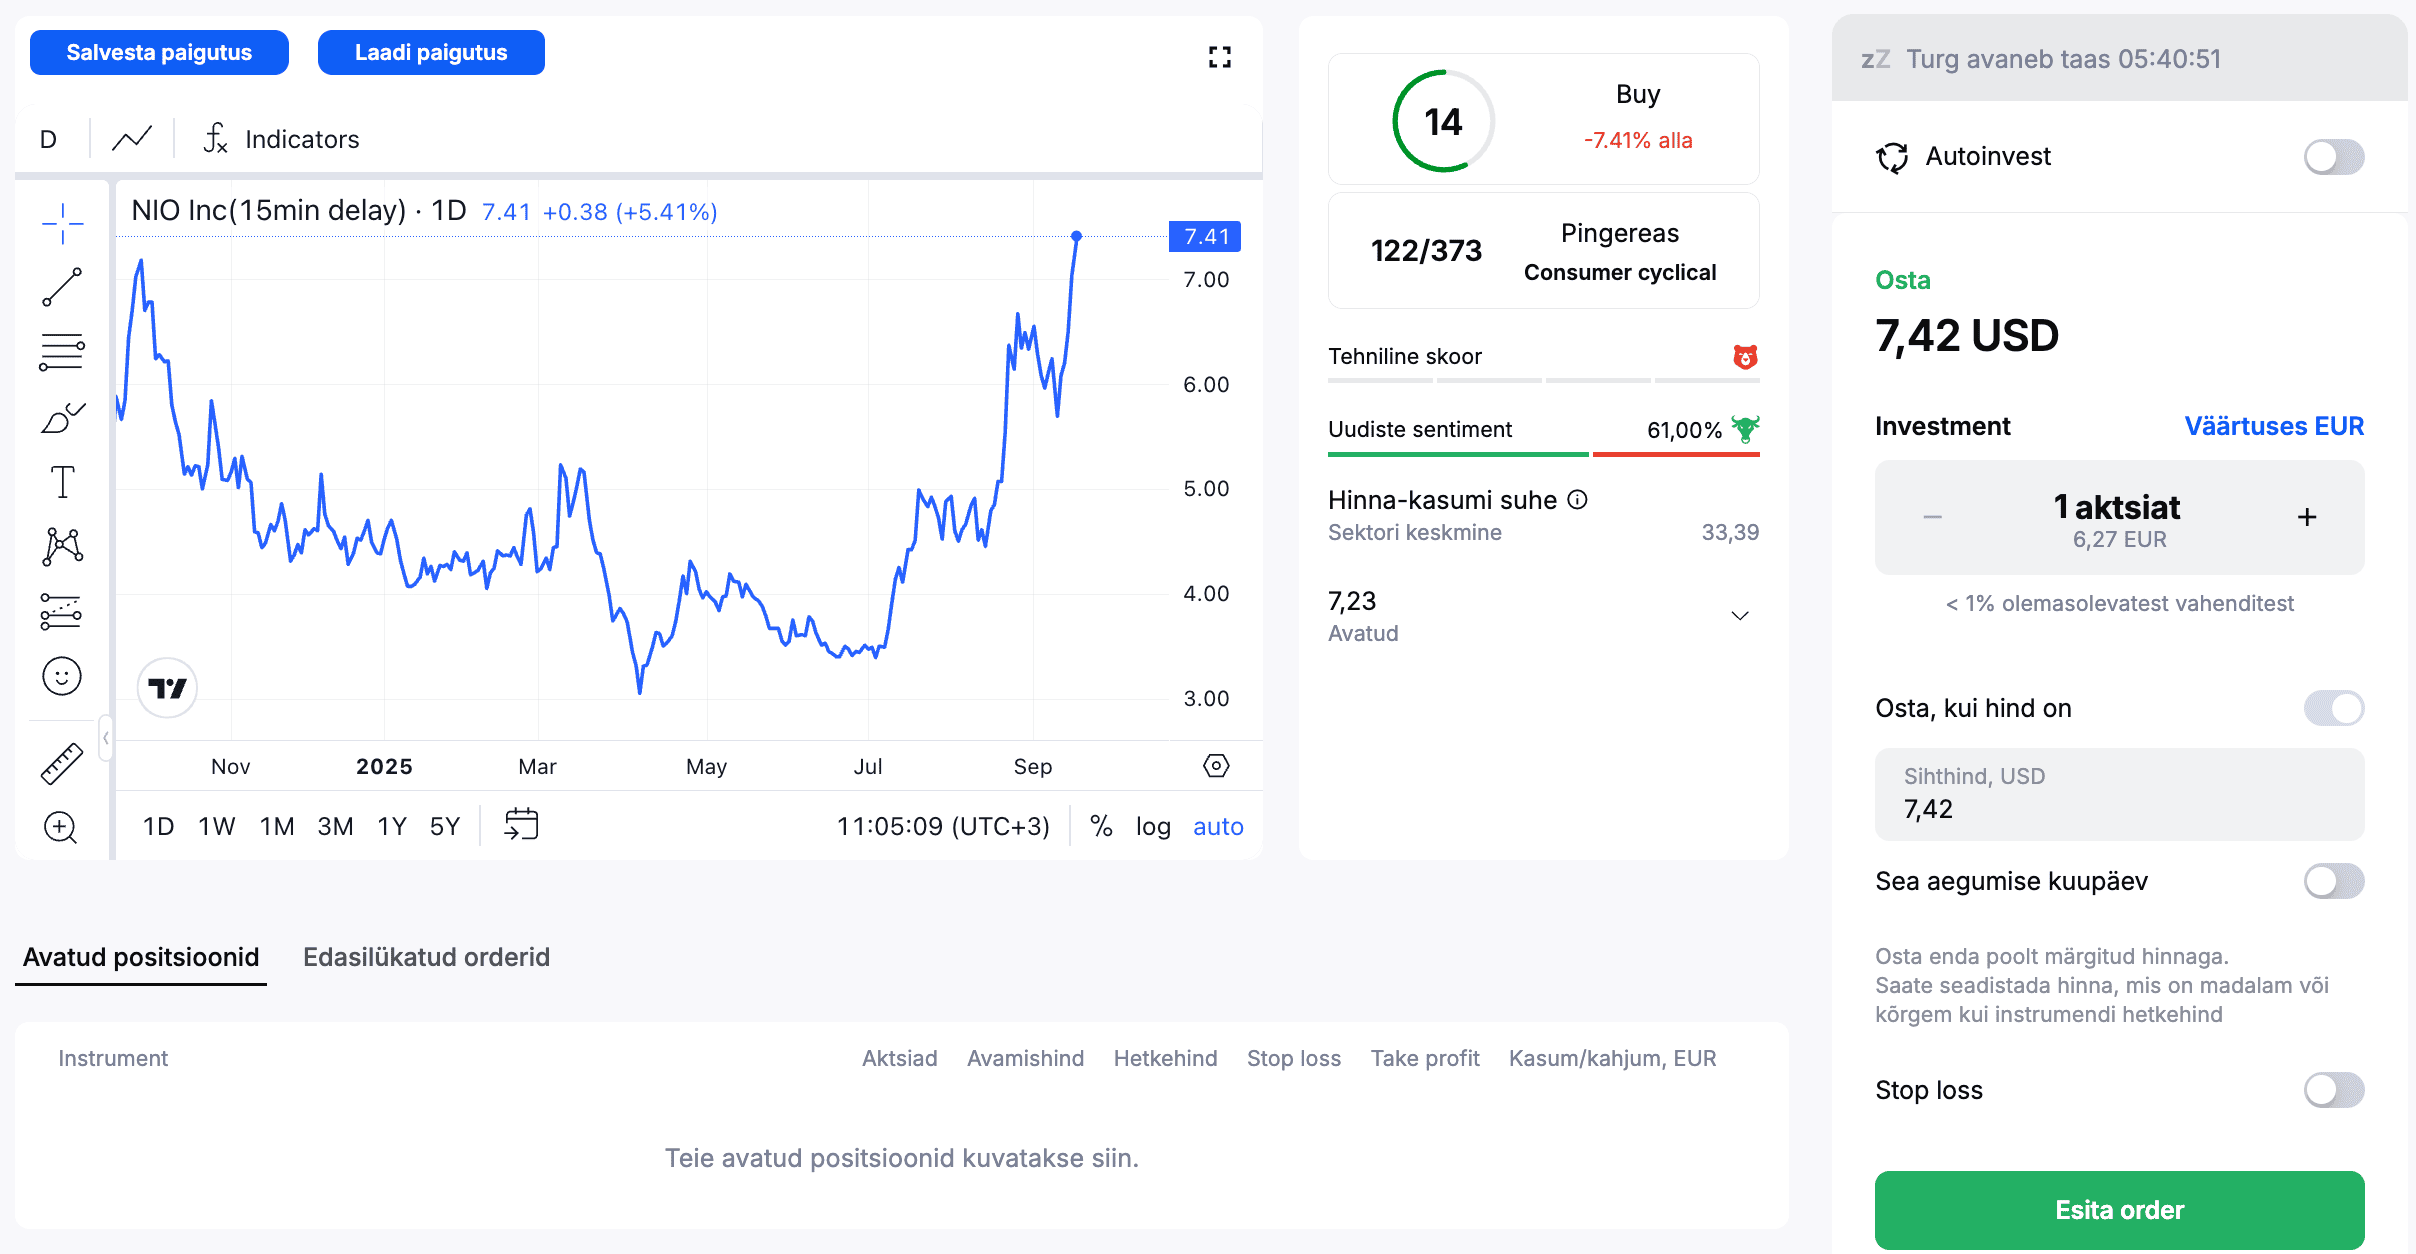
Task: Click the '1 aktsiat' quantity field
Action: [x=2119, y=517]
